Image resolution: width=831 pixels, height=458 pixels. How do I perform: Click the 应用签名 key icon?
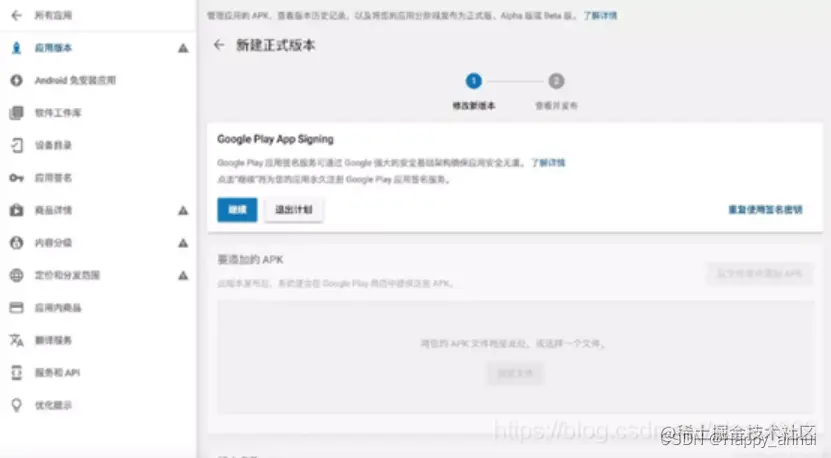pyautogui.click(x=16, y=178)
